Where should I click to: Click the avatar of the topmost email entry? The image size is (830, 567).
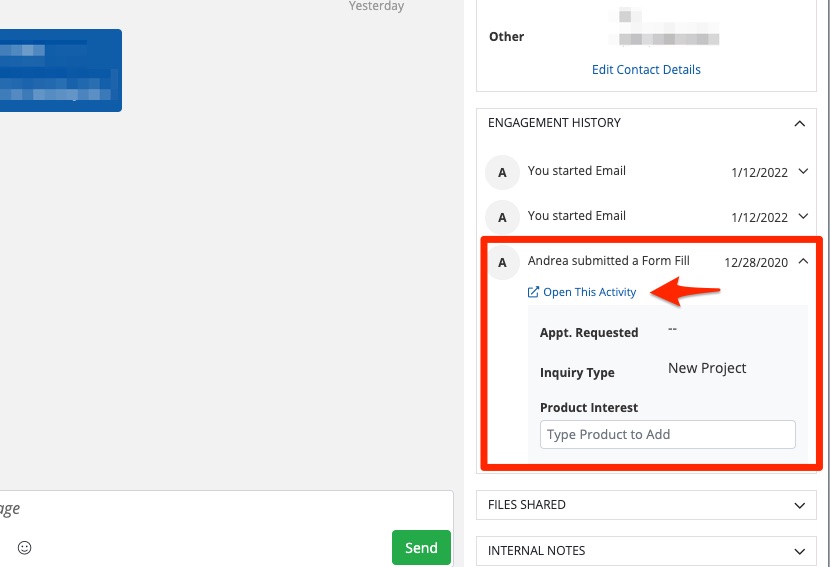(502, 172)
